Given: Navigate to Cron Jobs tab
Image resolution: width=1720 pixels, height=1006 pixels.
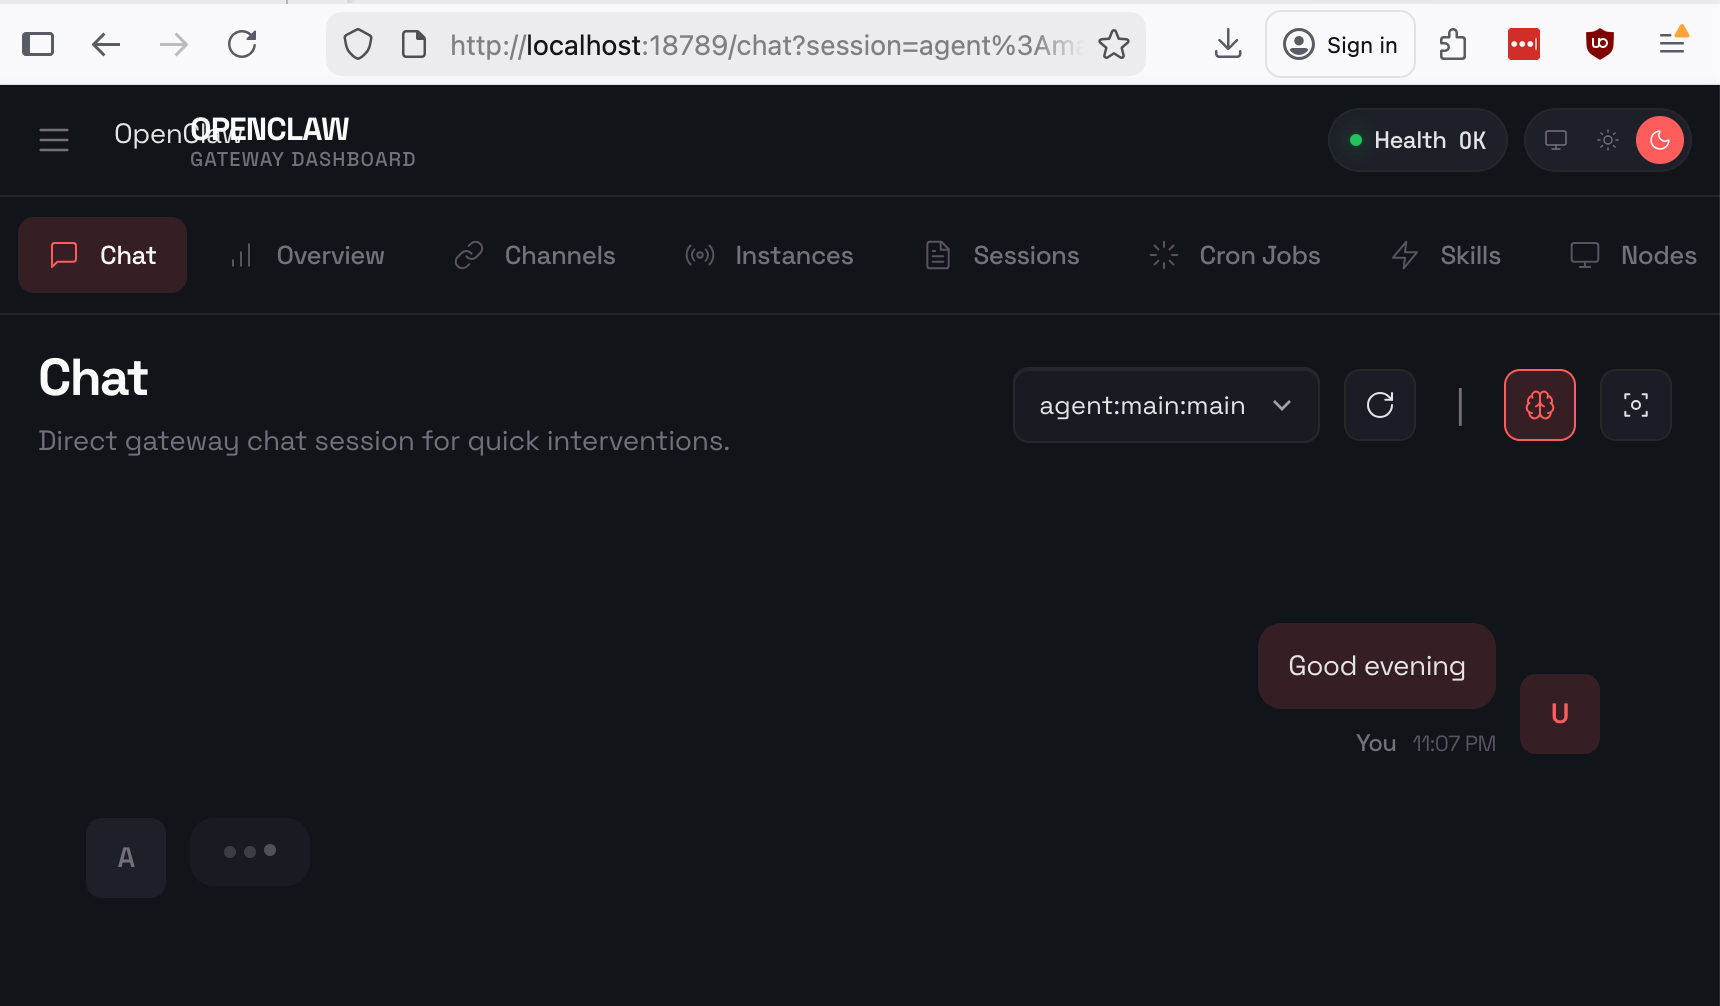Looking at the screenshot, I should click(1235, 255).
